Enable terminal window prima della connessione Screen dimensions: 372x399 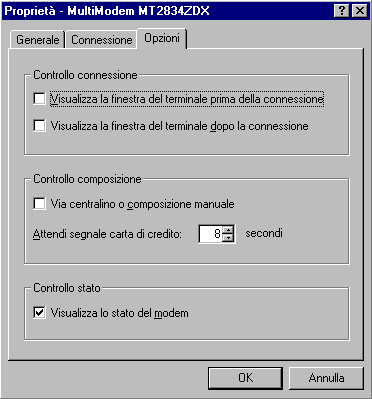click(39, 99)
